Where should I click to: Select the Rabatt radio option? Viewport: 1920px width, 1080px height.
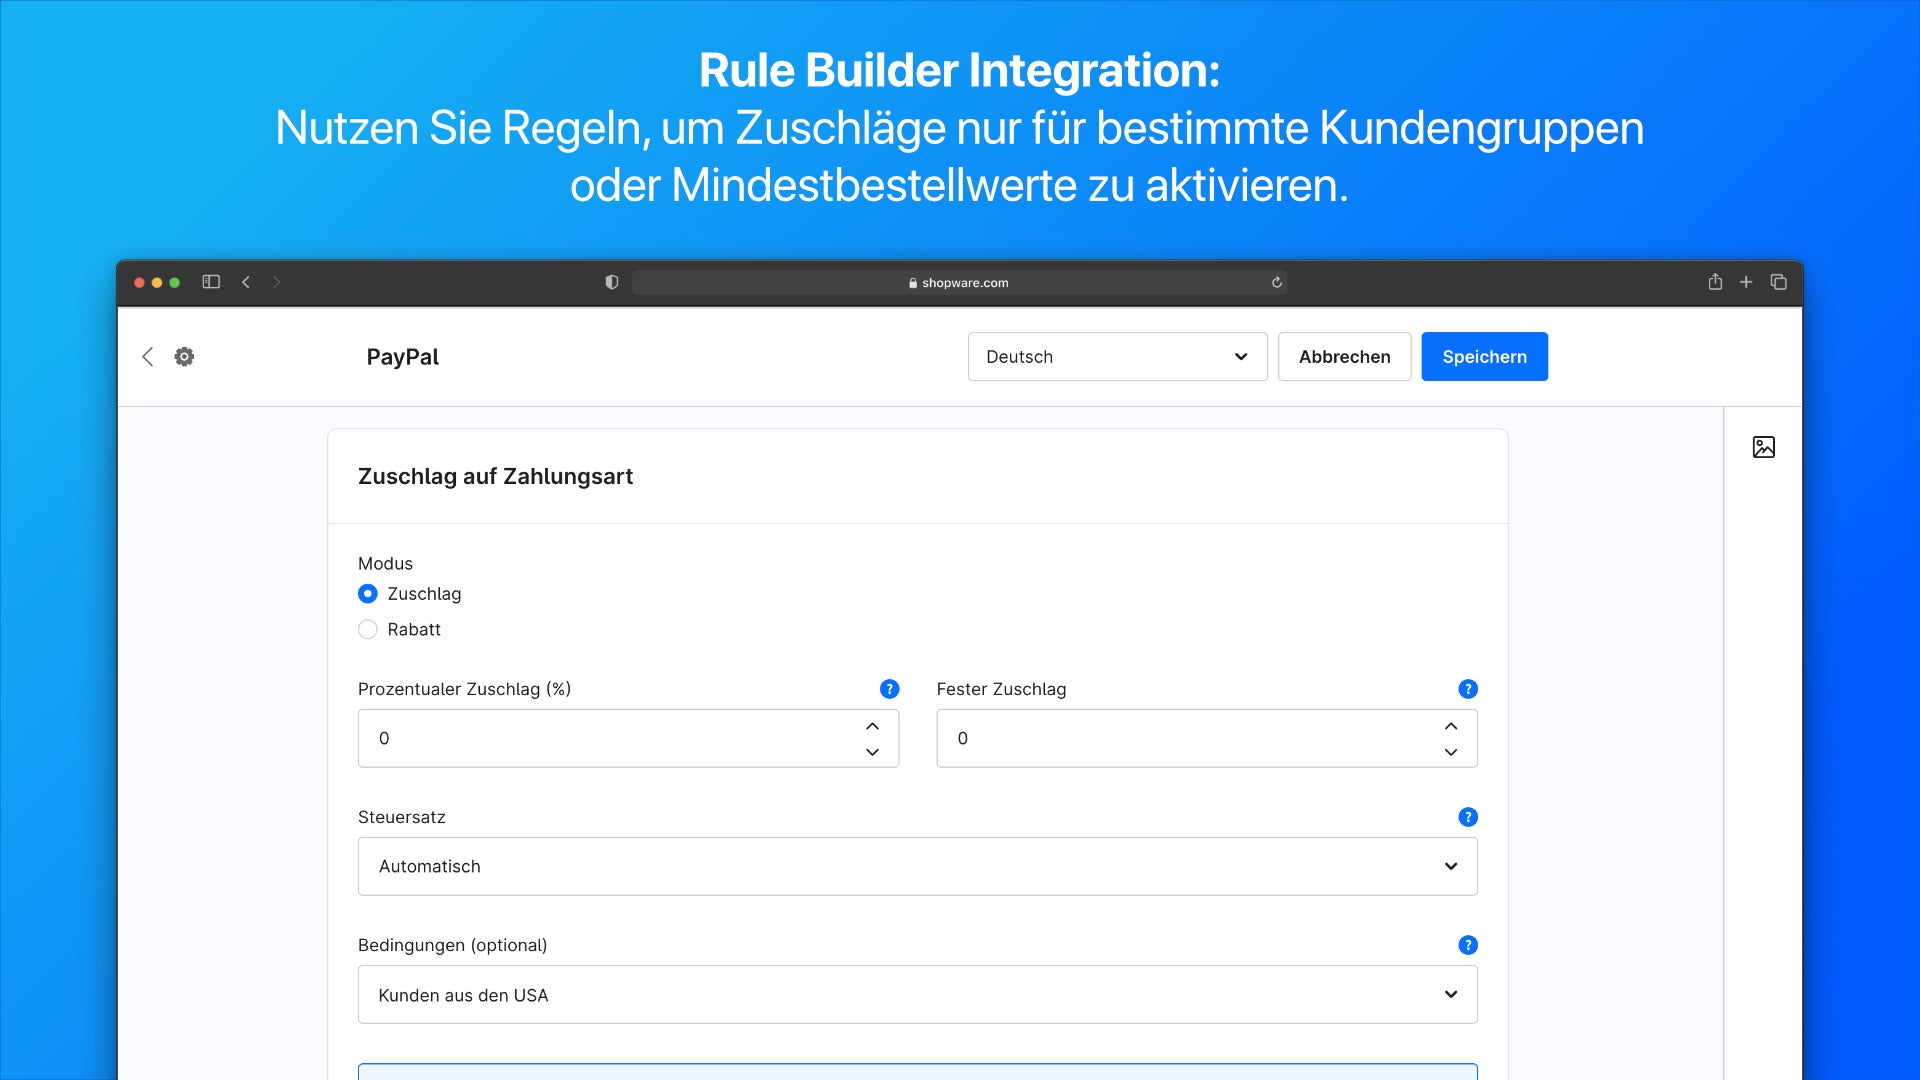368,630
